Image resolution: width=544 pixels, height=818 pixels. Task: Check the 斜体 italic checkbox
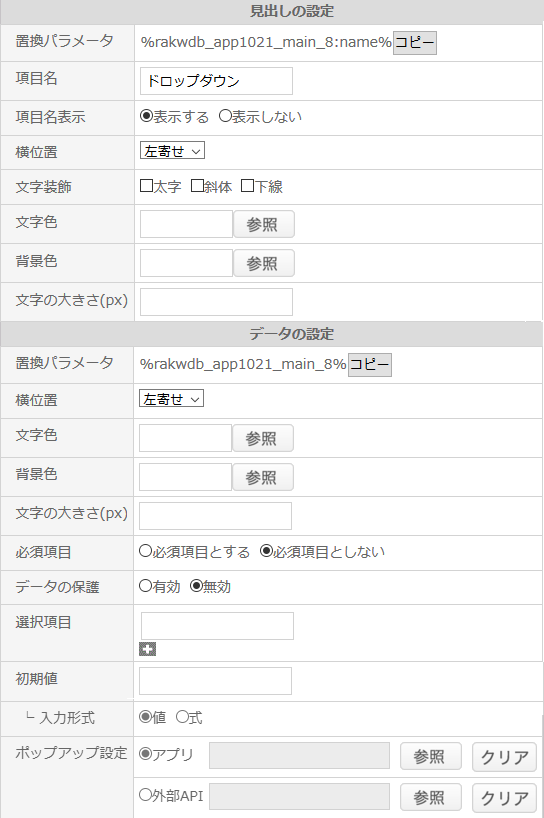pyautogui.click(x=197, y=186)
